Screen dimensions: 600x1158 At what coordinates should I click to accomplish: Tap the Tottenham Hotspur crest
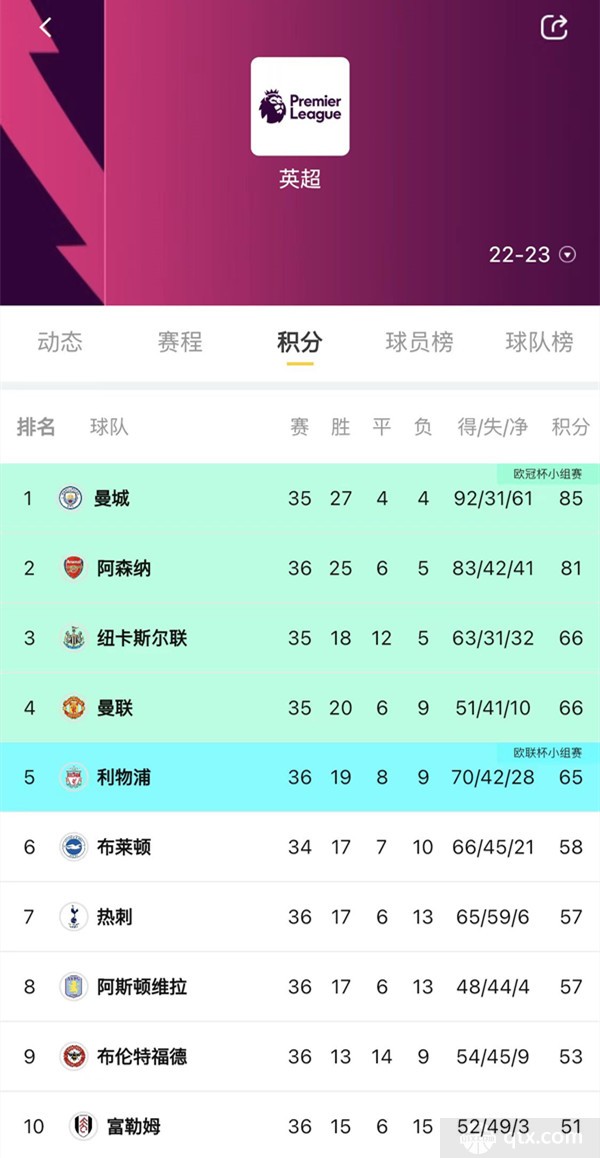pos(73,917)
